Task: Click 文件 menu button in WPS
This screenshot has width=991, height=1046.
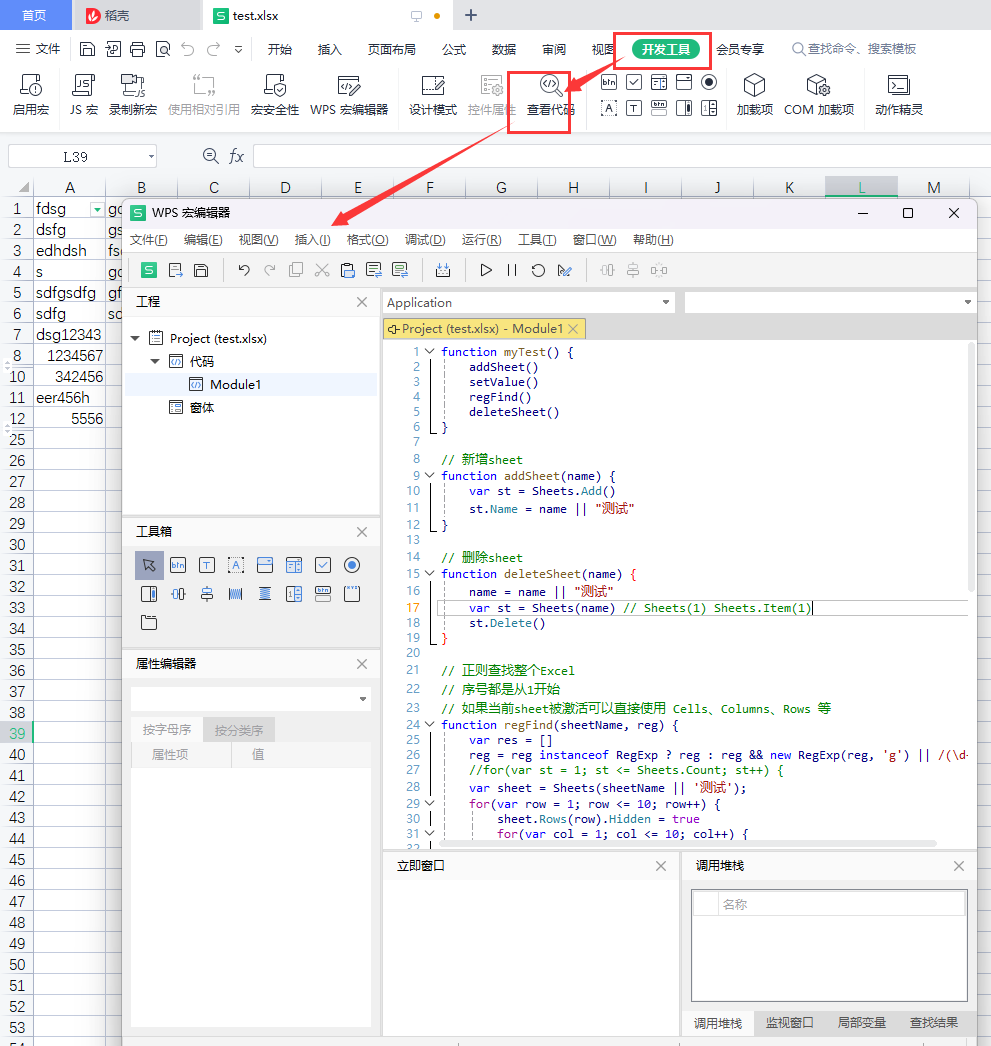Action: click(38, 49)
